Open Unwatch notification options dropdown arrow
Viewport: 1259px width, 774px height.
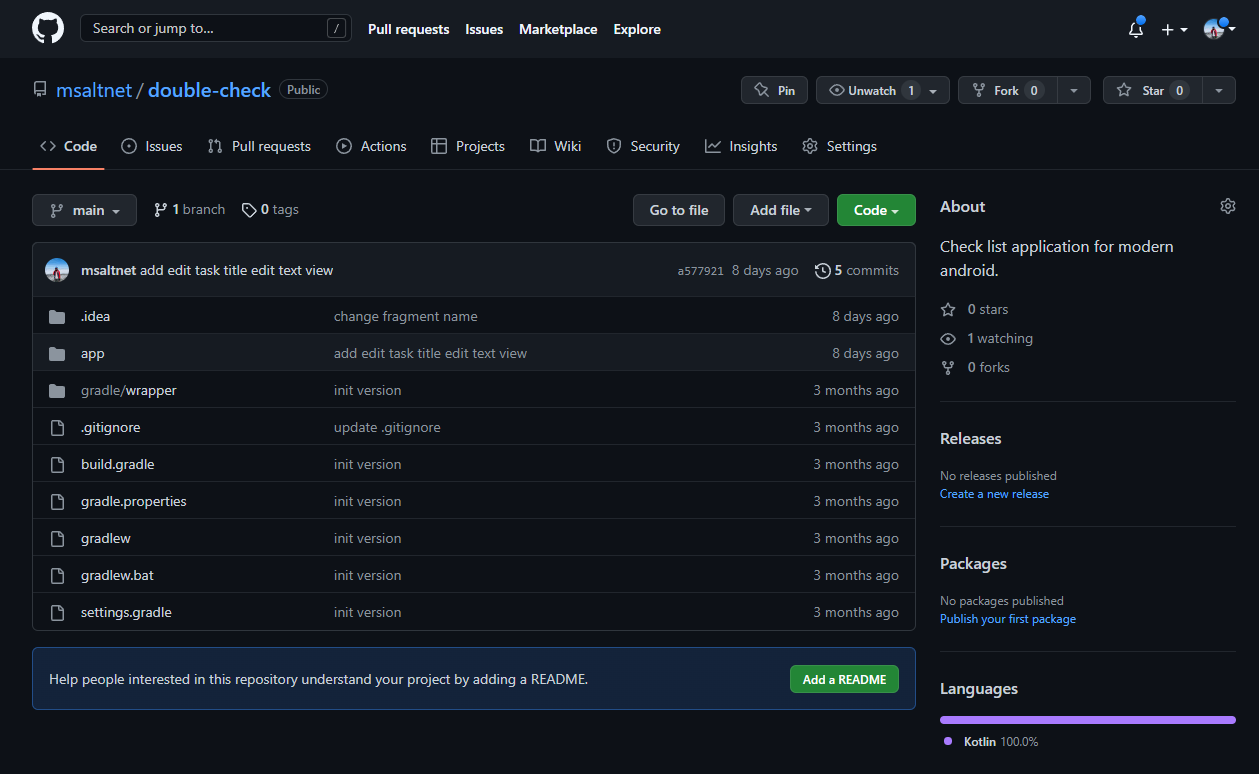click(x=933, y=90)
